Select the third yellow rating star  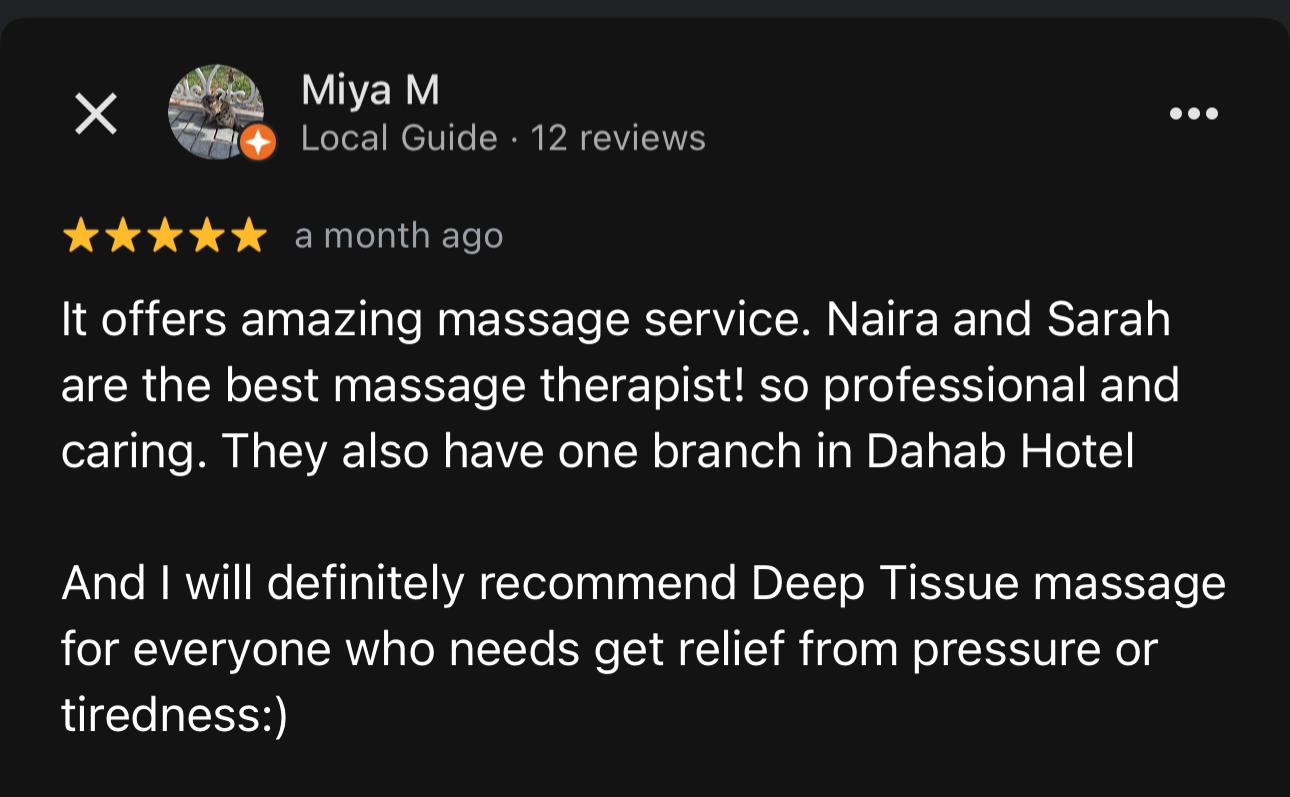coord(164,237)
